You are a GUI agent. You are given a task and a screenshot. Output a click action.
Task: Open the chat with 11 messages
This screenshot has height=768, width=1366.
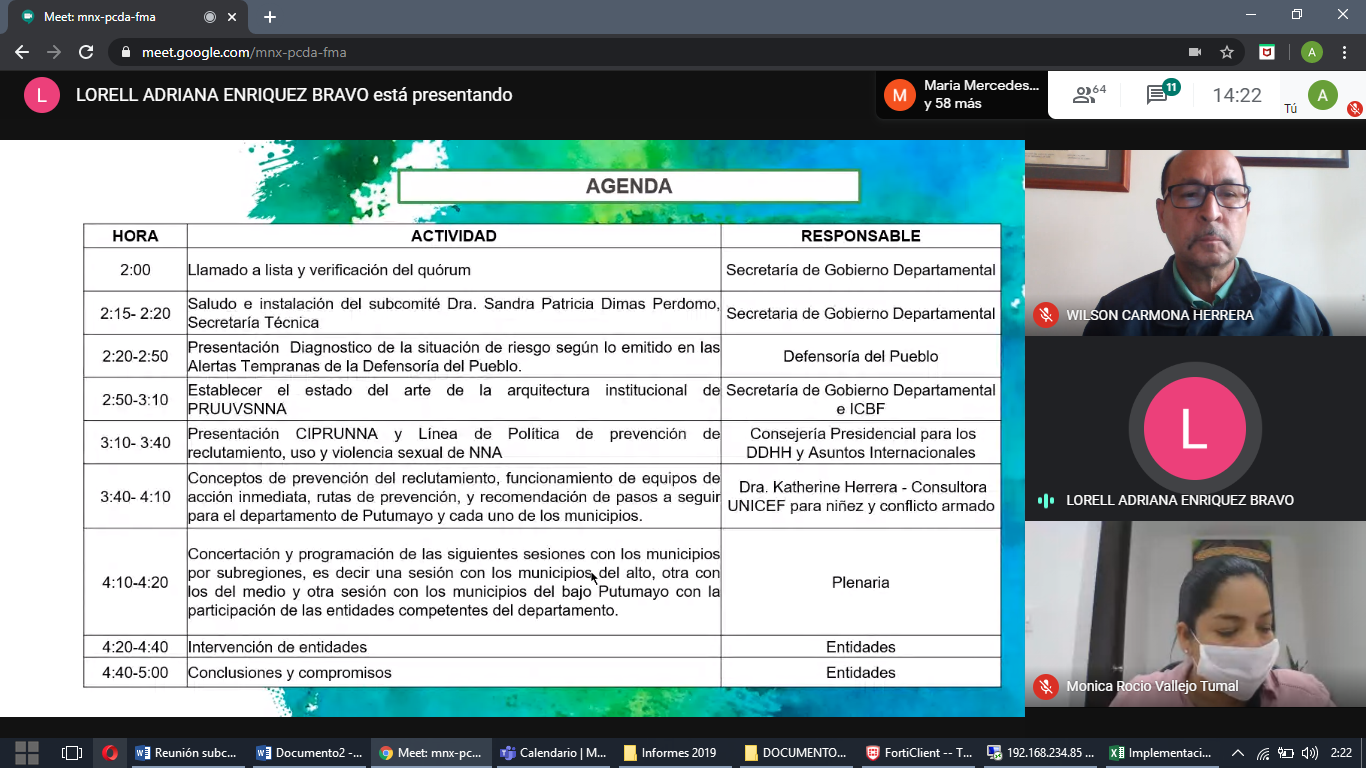[1160, 94]
